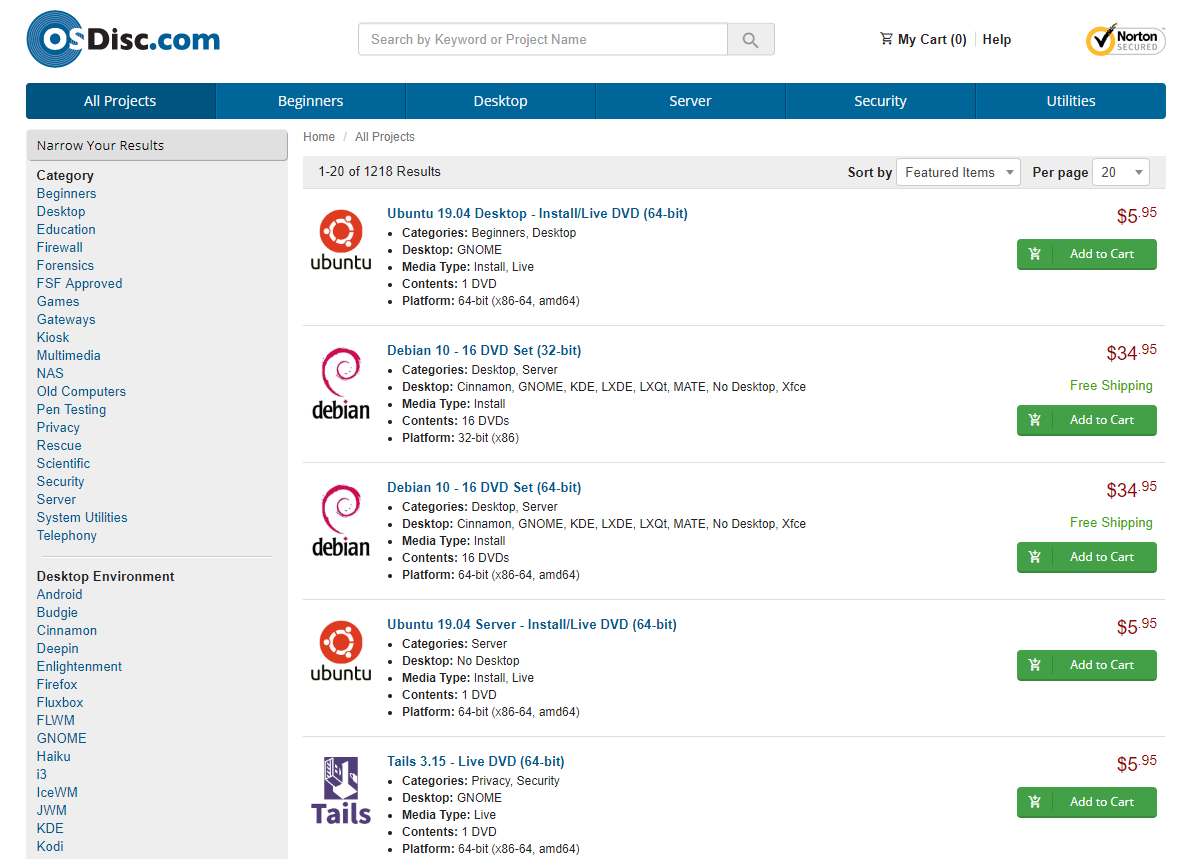The width and height of the screenshot is (1193, 859).
Task: Filter by NAS category
Action: pyautogui.click(x=50, y=374)
